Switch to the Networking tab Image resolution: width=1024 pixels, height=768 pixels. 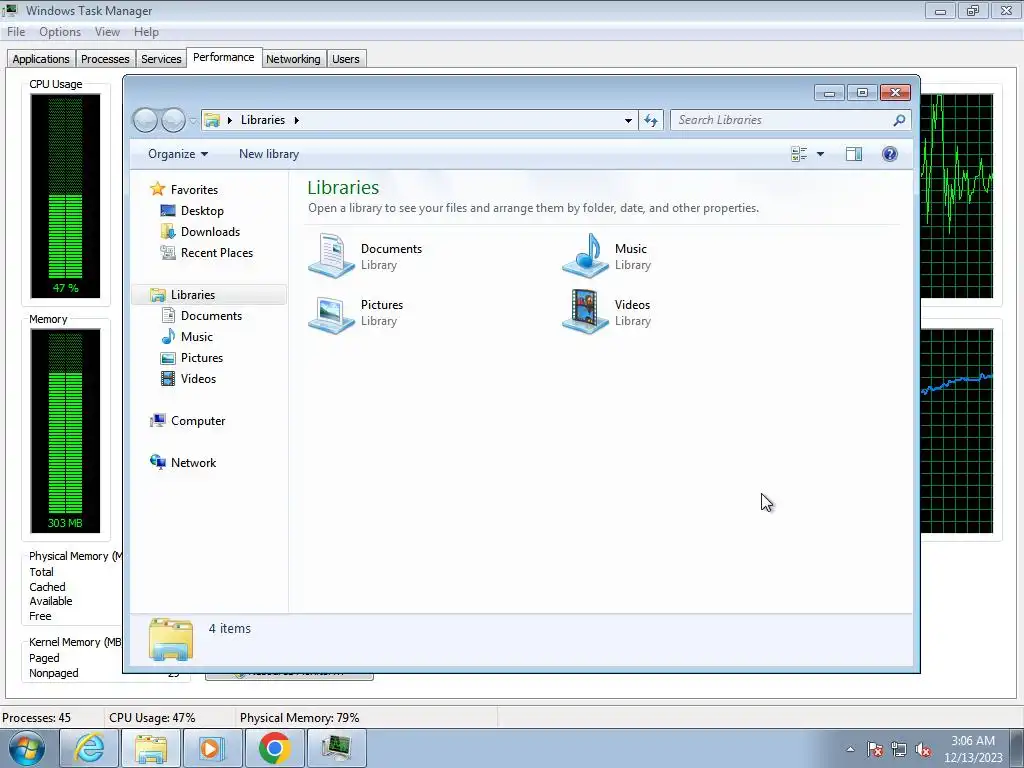(x=293, y=59)
